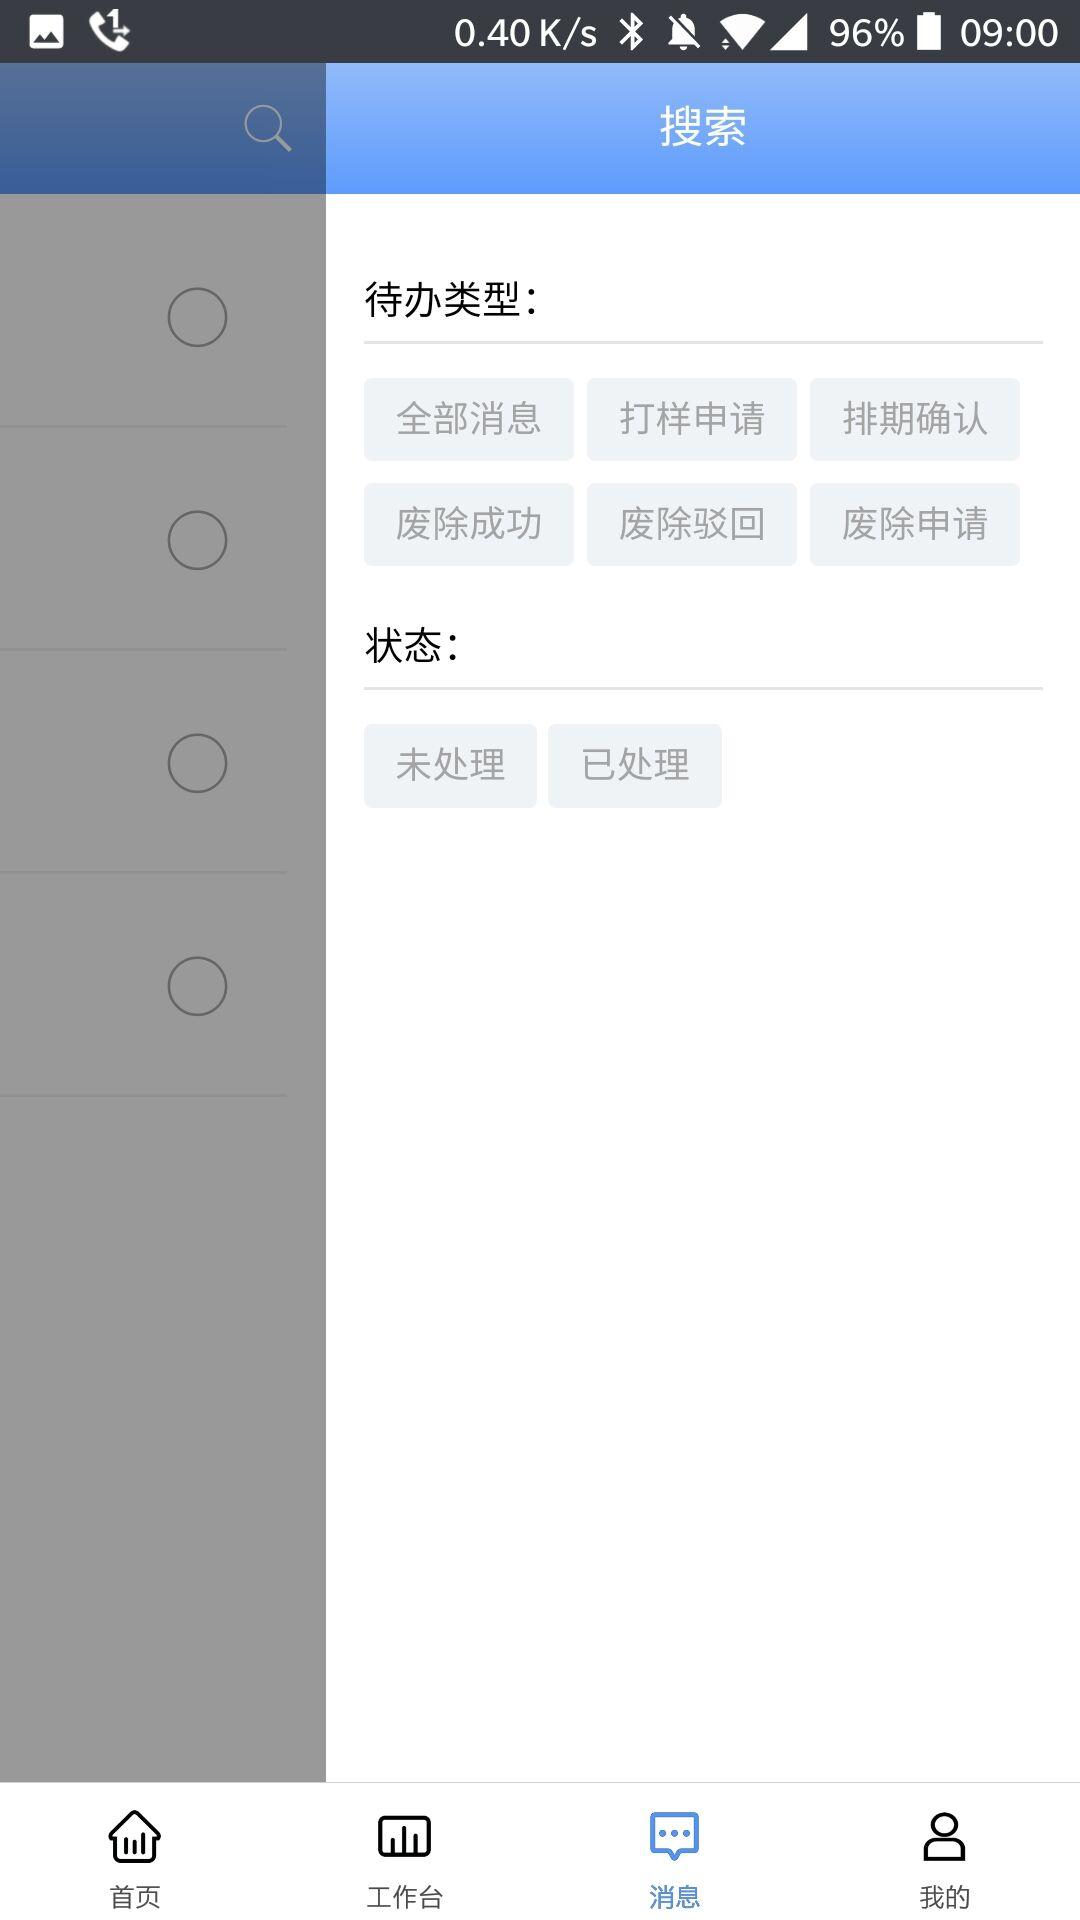The image size is (1080, 1920).
Task: Select 废除成功 filter option
Action: click(468, 524)
